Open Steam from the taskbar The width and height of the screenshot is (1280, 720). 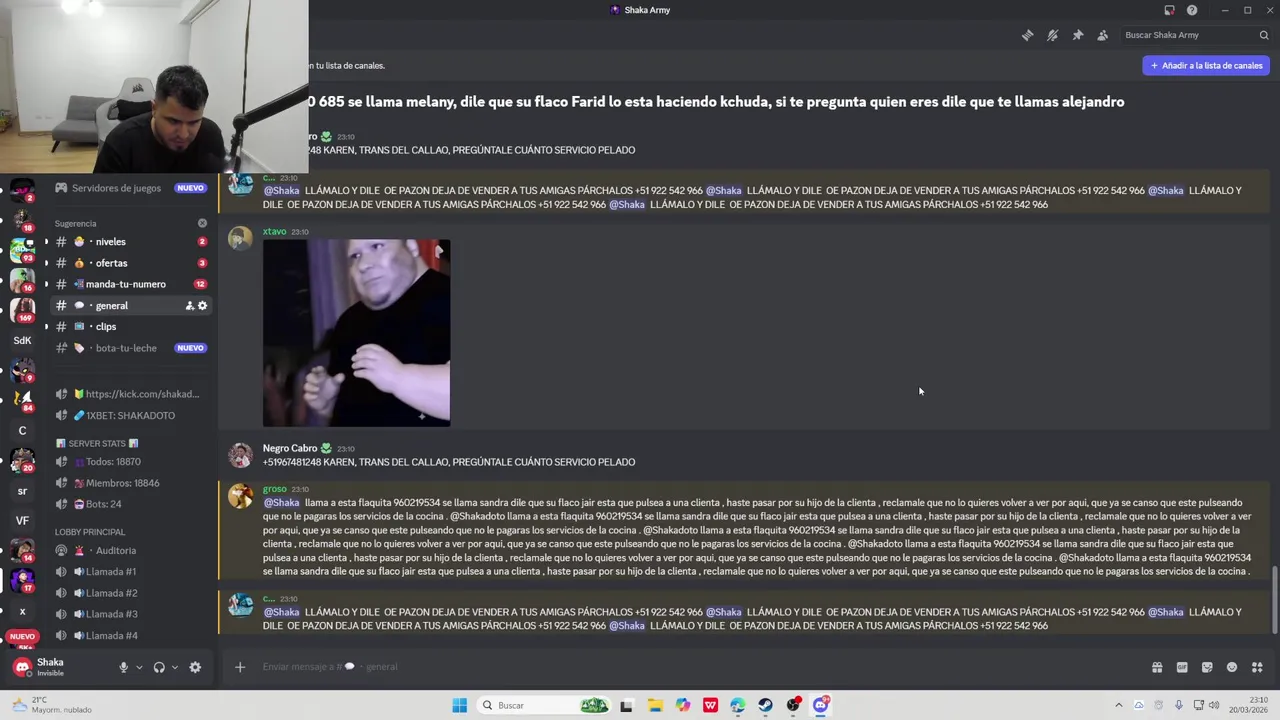[765, 705]
